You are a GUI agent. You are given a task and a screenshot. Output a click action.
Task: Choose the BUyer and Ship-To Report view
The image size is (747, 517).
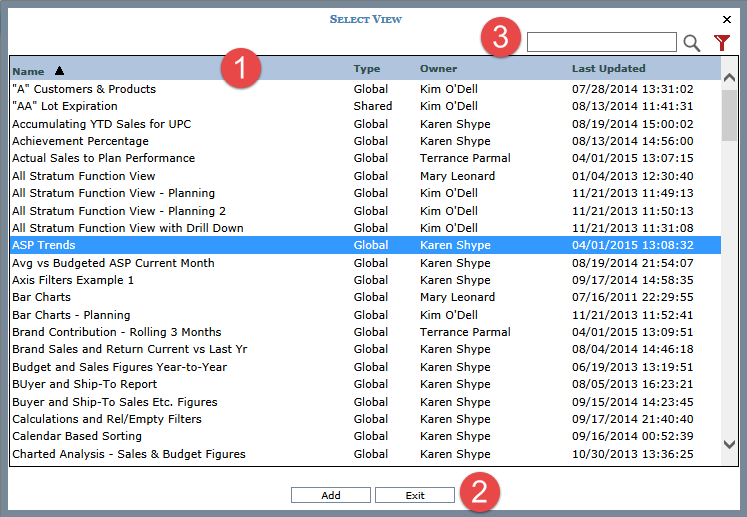(84, 384)
